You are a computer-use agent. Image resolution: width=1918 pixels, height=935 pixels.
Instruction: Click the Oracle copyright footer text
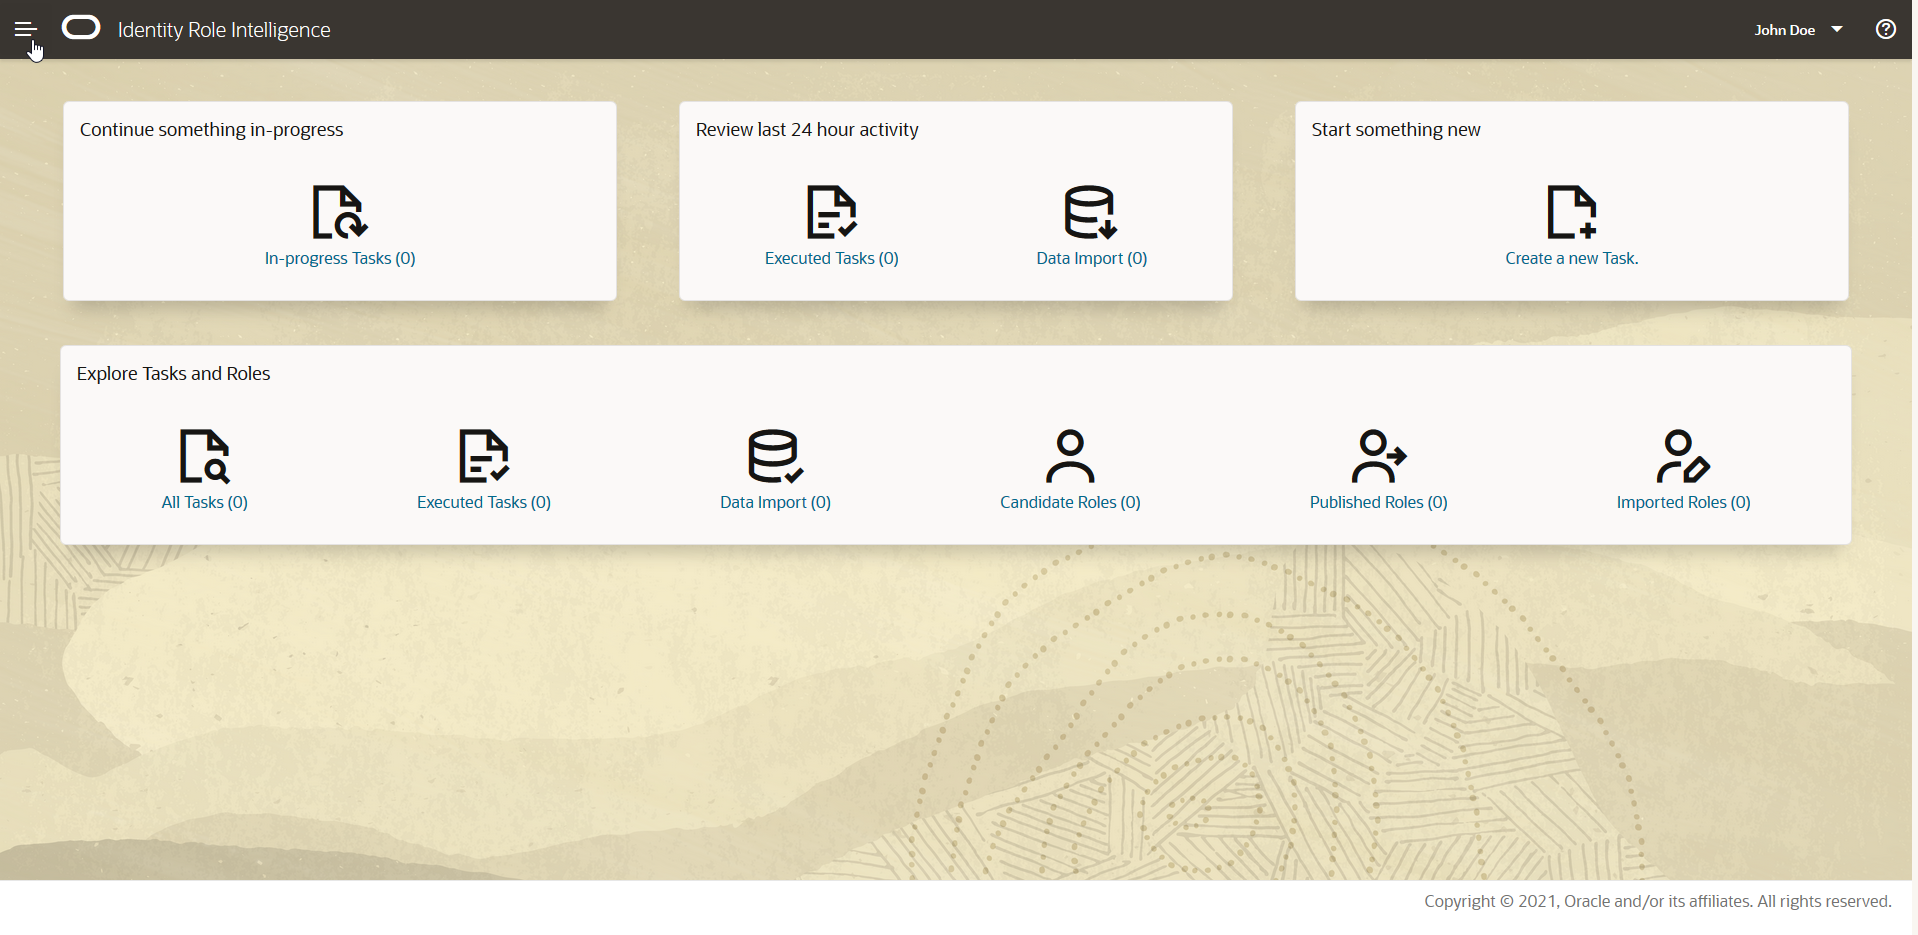pyautogui.click(x=1658, y=901)
